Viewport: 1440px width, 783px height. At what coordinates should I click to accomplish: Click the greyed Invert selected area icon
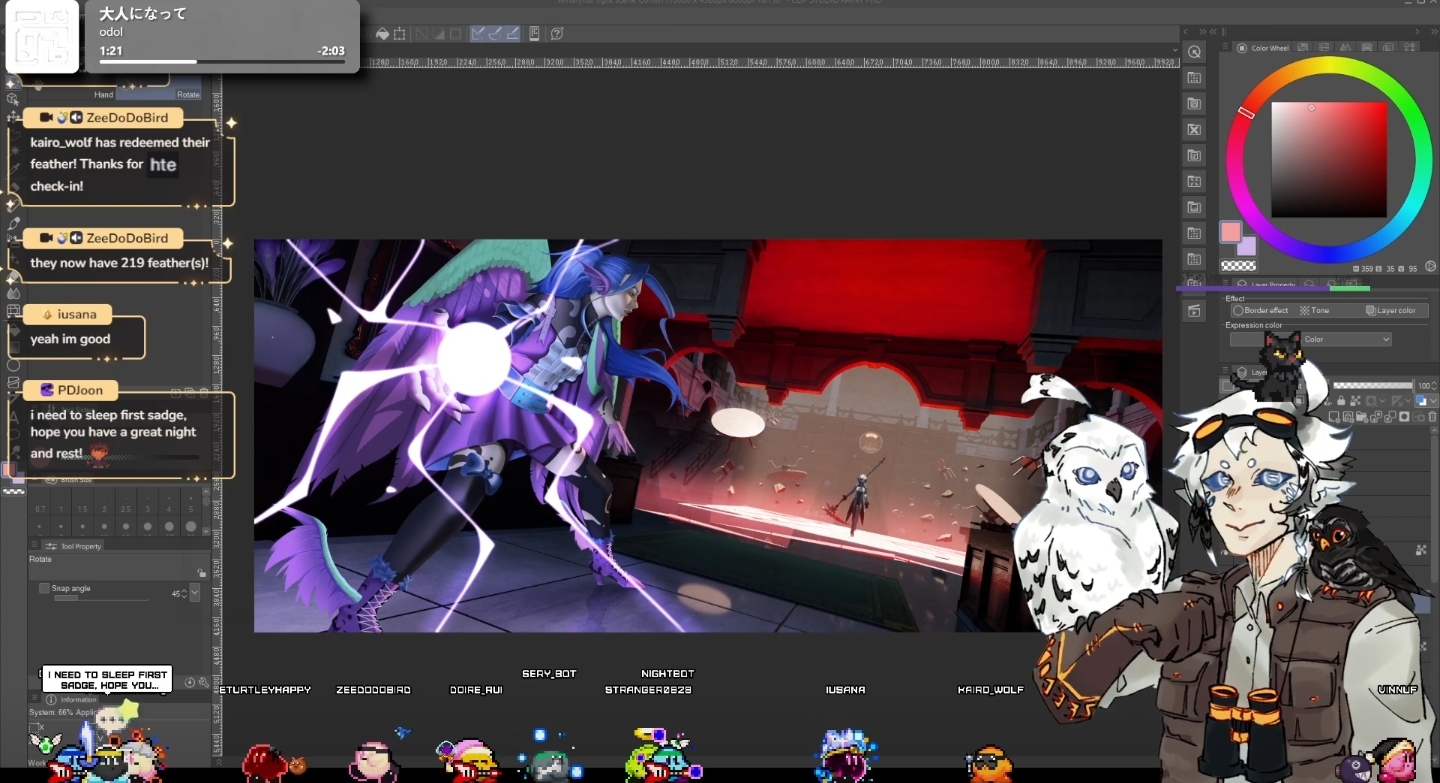tap(438, 34)
